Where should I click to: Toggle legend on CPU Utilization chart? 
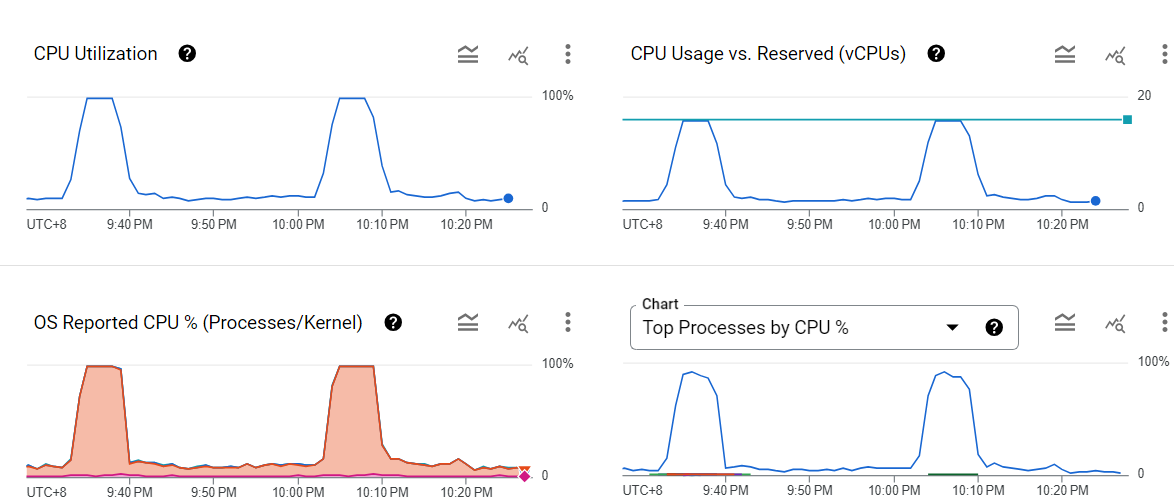click(468, 54)
